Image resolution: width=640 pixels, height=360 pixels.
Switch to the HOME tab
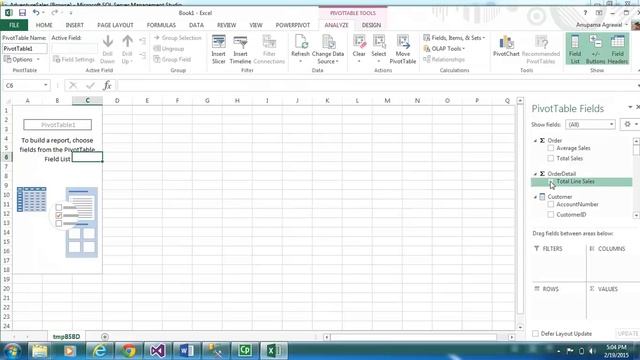(x=44, y=25)
